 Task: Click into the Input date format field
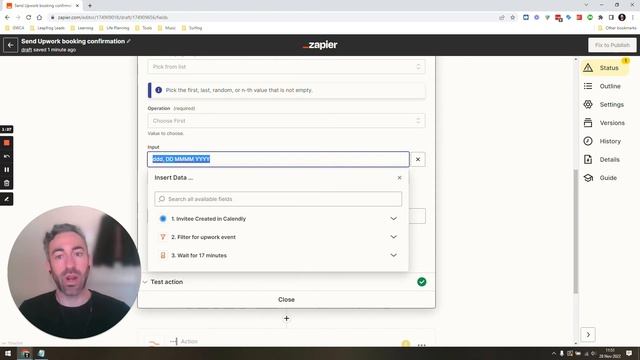[x=278, y=159]
